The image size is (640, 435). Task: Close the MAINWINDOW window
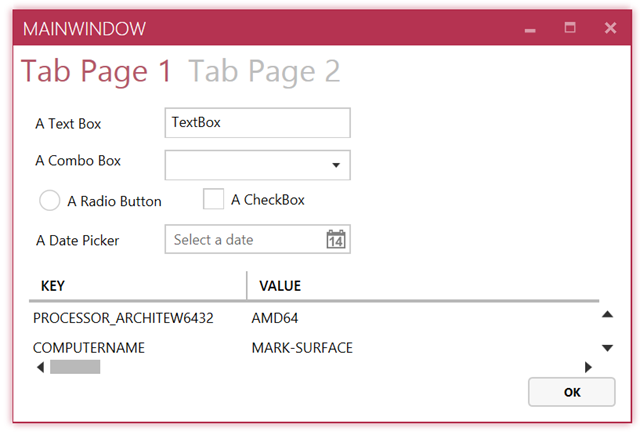pyautogui.click(x=610, y=28)
